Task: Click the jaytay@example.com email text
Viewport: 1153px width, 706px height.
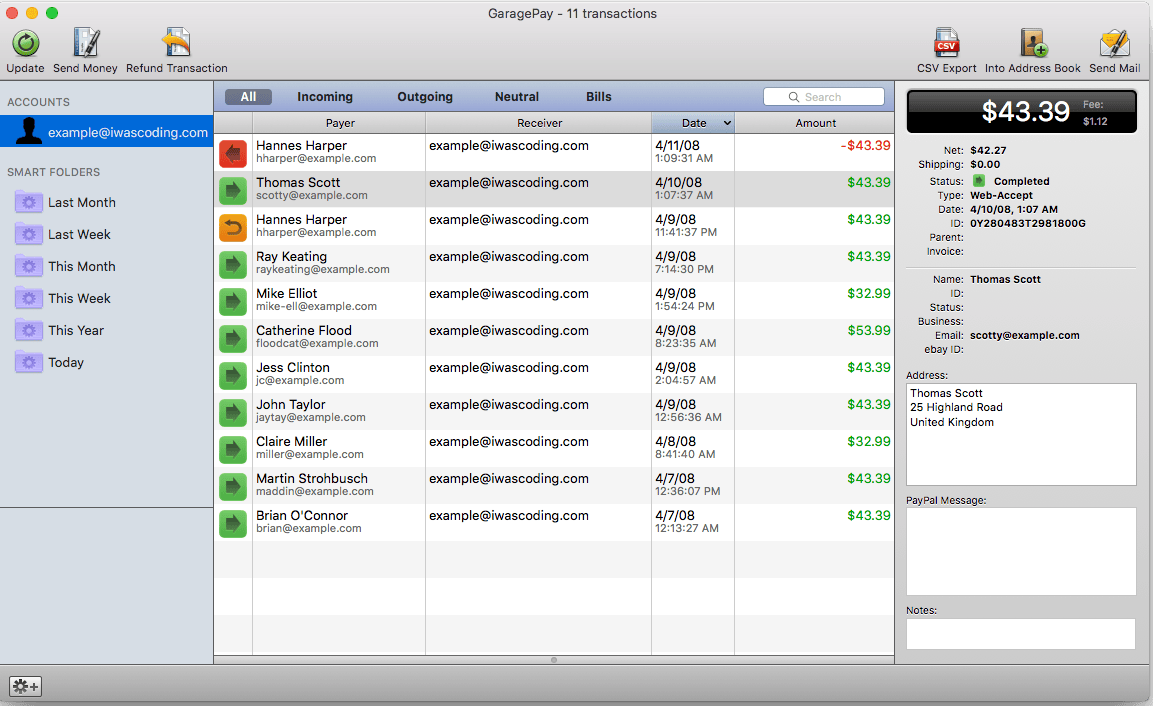Action: [x=310, y=417]
